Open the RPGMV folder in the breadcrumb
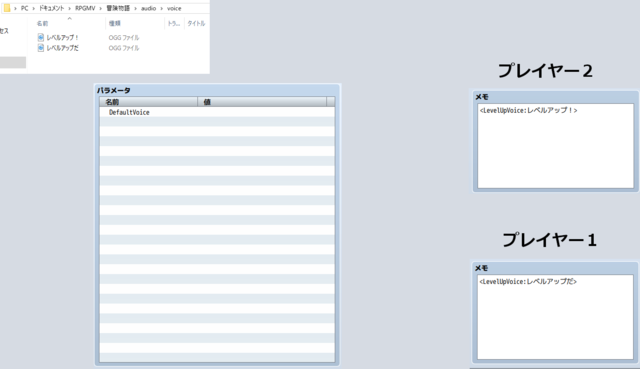 (x=85, y=8)
